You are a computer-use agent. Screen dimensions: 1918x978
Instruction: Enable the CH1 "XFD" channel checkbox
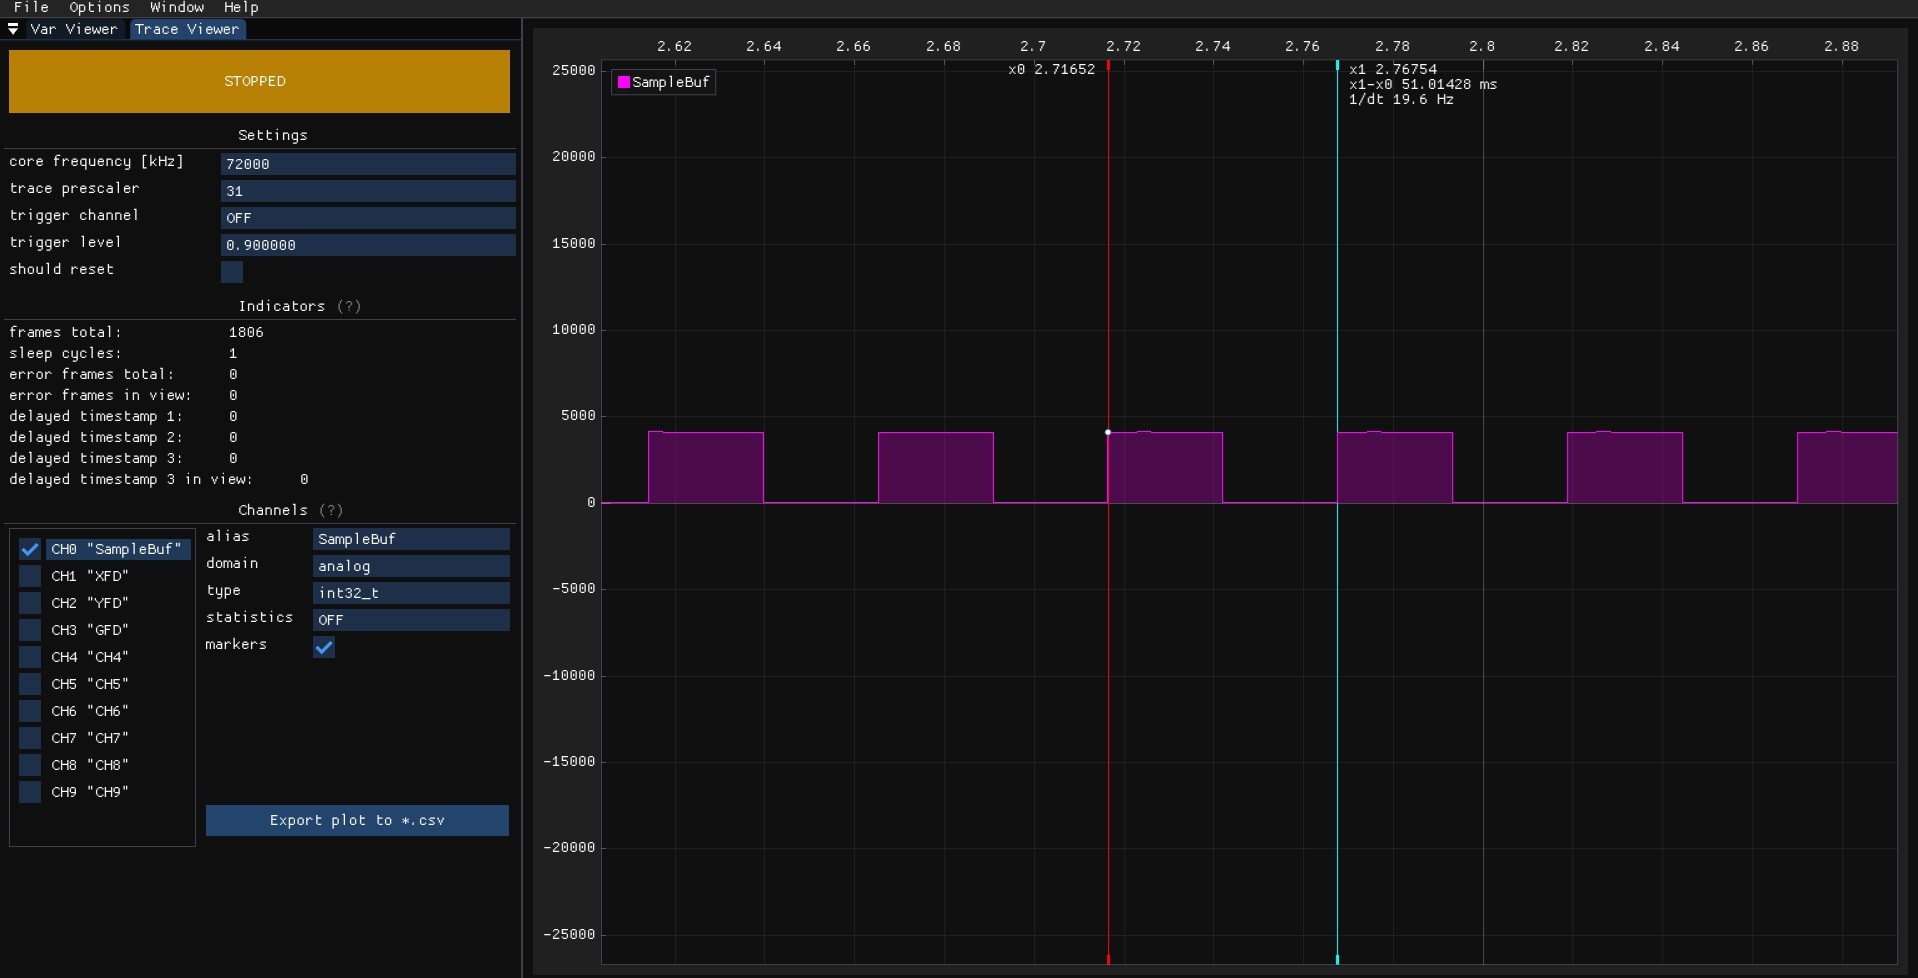point(30,576)
